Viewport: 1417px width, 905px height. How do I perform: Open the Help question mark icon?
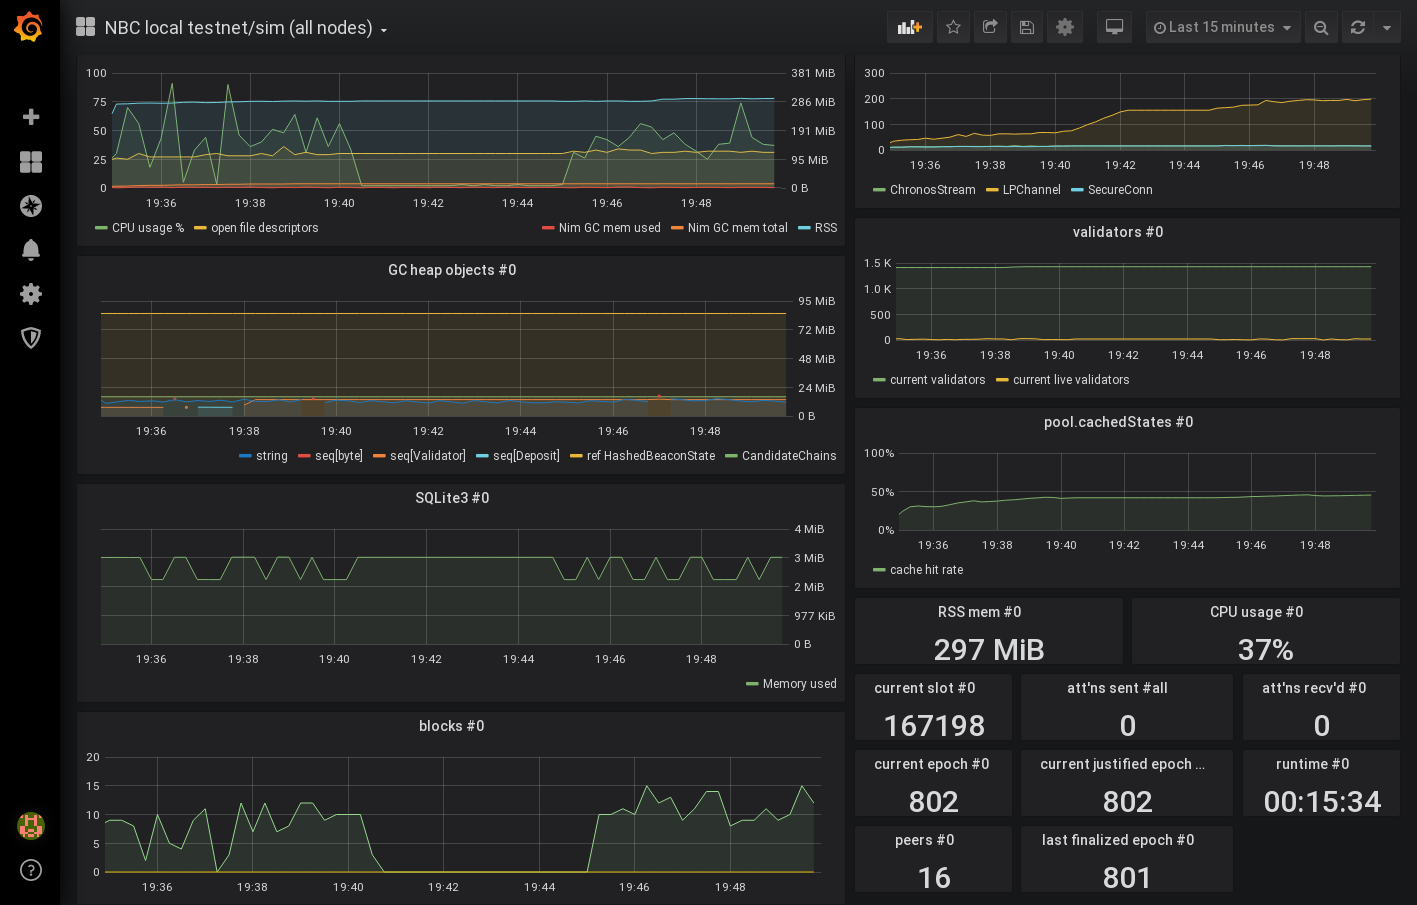(x=31, y=870)
